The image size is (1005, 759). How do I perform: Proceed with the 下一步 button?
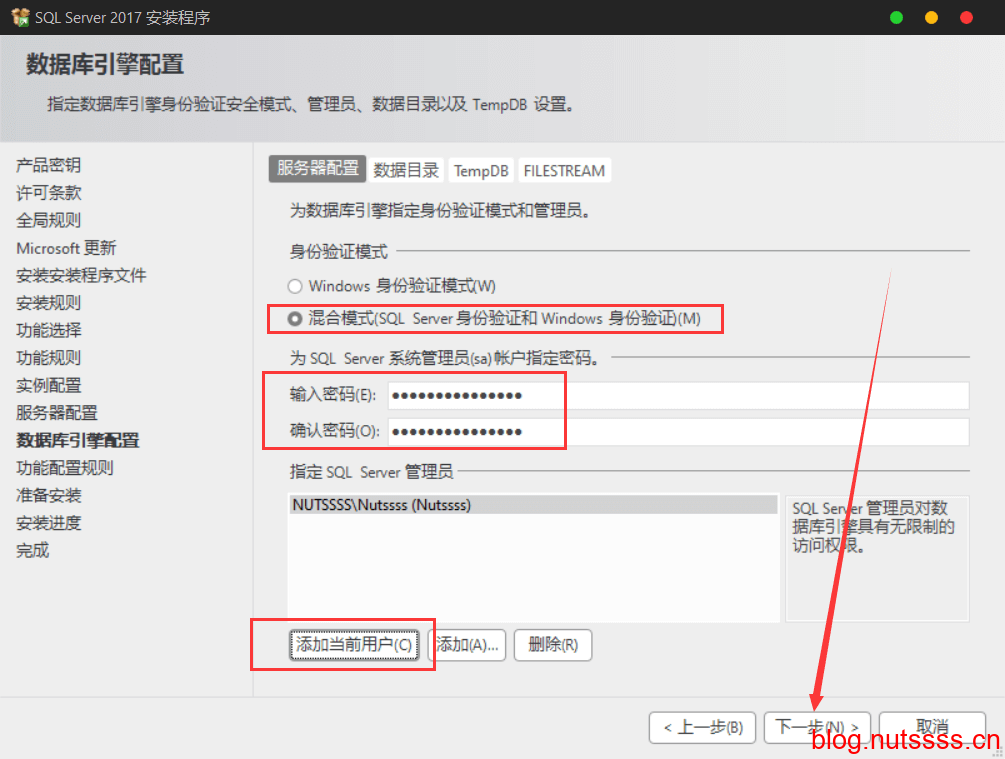pyautogui.click(x=817, y=727)
